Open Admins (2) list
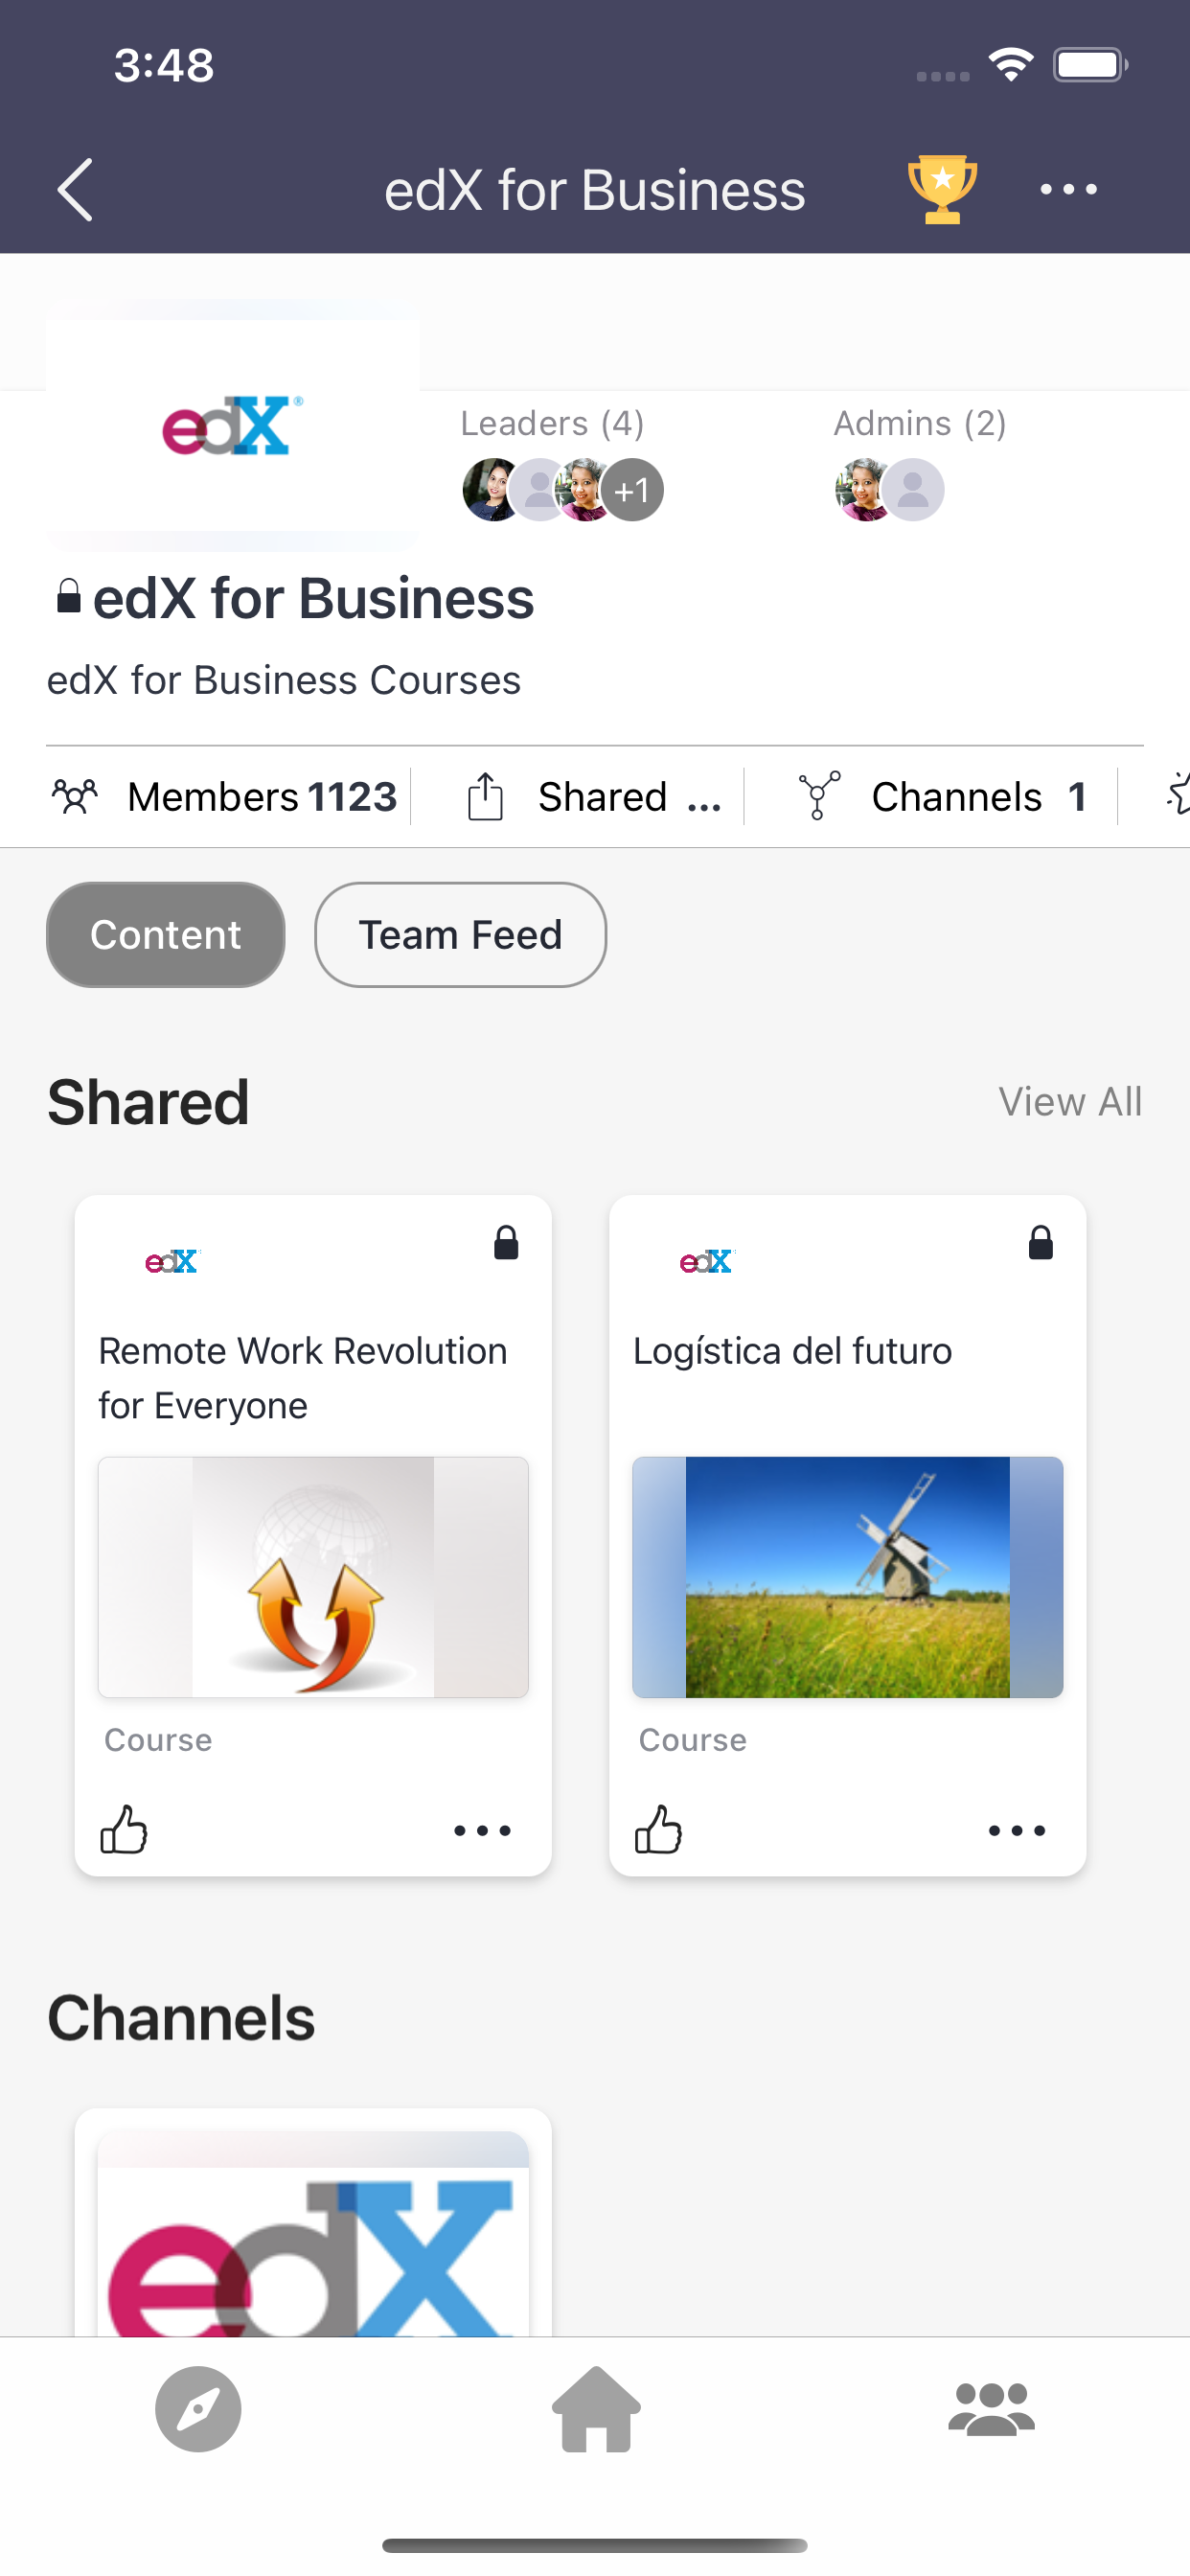The height and width of the screenshot is (2576, 1190). [920, 423]
